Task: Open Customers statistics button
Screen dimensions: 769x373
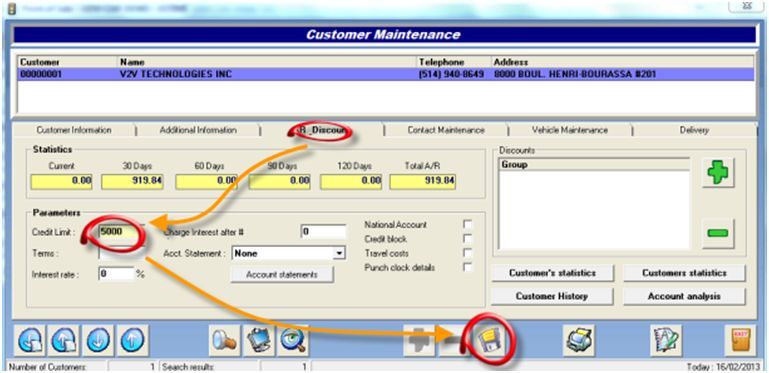Action: tap(684, 273)
